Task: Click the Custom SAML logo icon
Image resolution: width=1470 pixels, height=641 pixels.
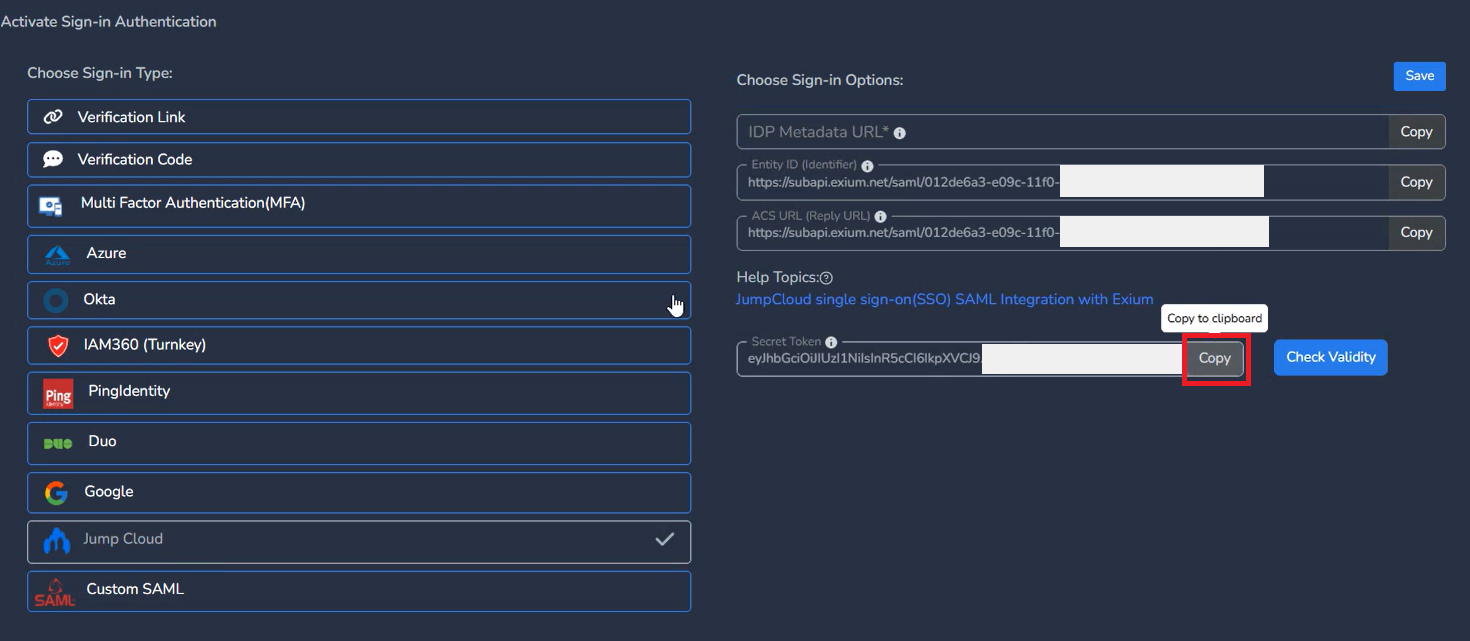Action: [x=55, y=592]
